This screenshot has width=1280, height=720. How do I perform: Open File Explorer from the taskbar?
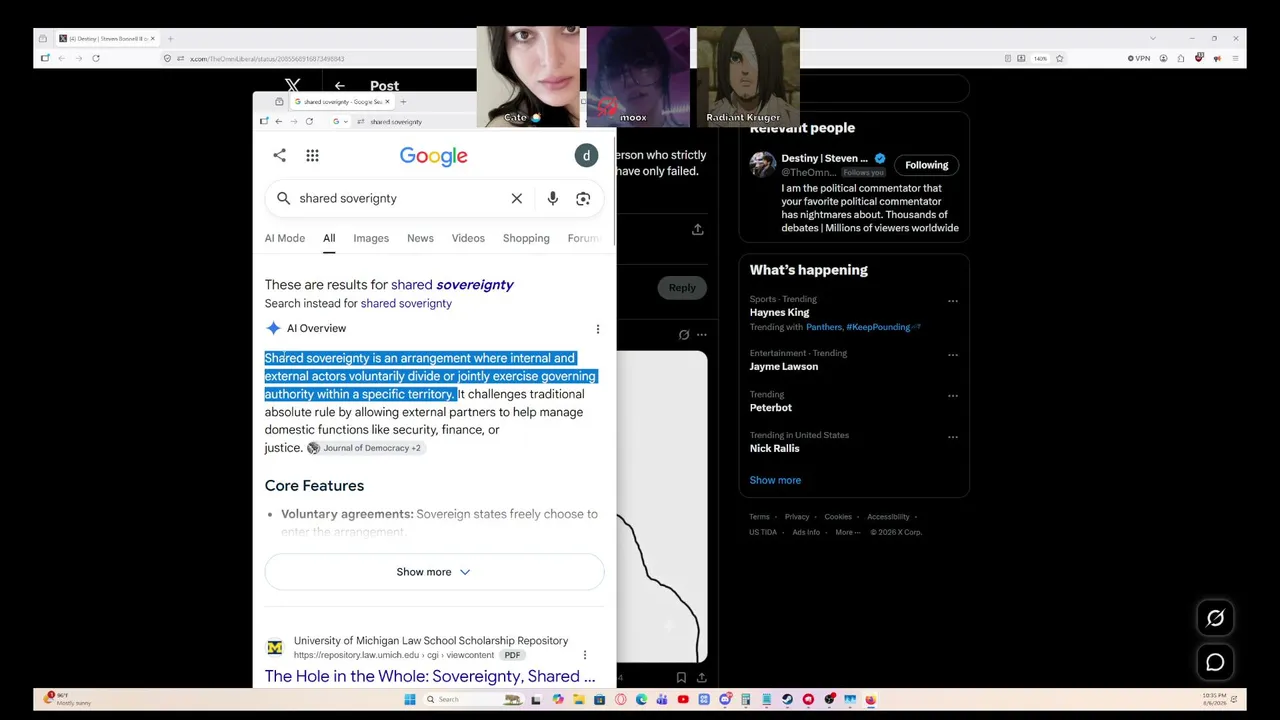577,699
